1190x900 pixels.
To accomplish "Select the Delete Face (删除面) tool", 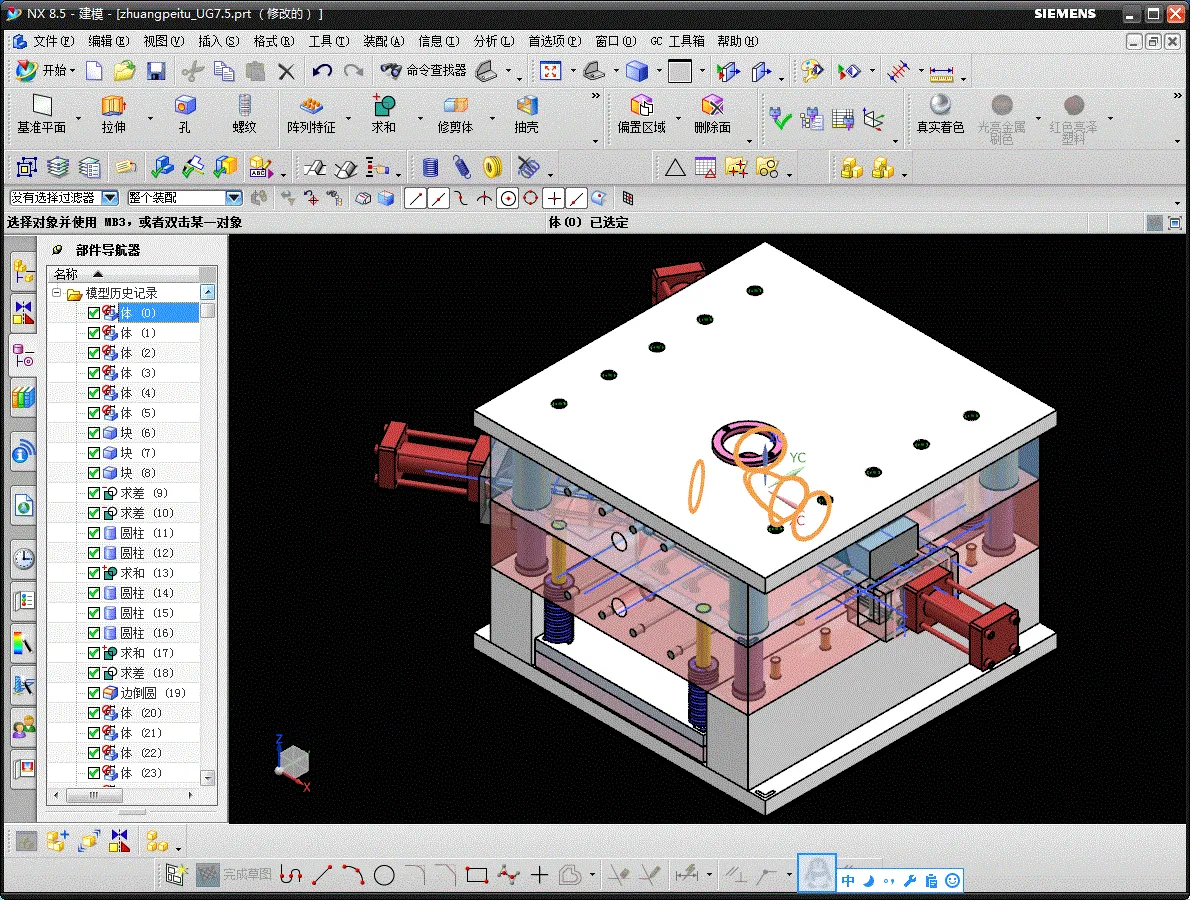I will tap(713, 115).
